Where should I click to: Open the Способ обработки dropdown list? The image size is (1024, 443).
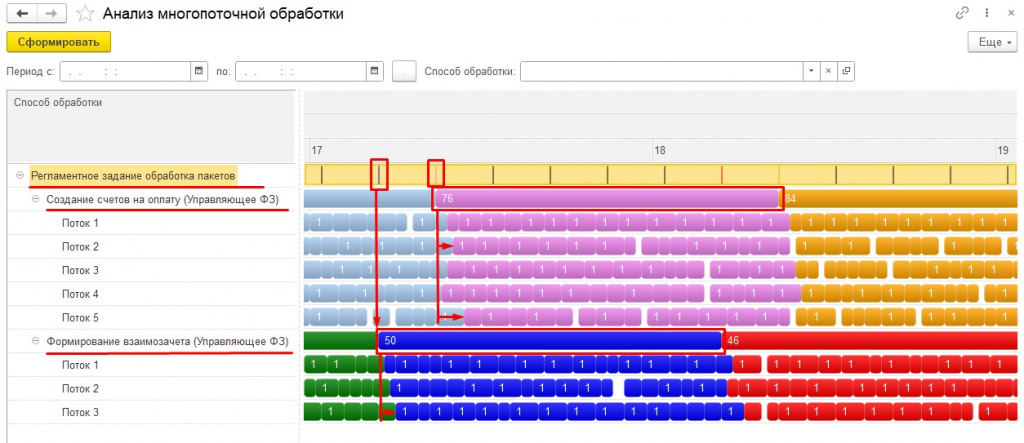click(x=811, y=71)
